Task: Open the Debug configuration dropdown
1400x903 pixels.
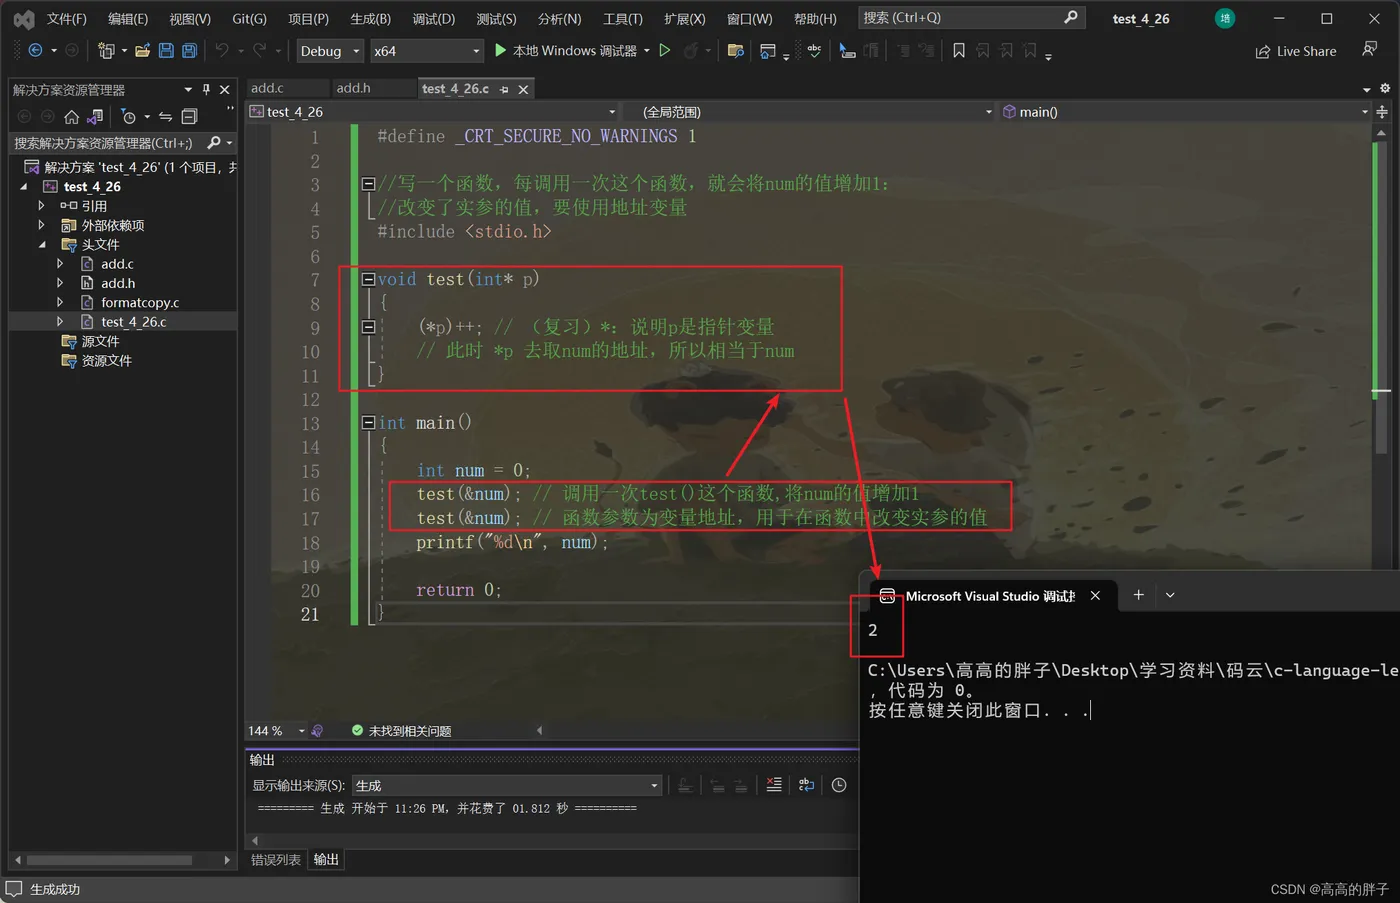Action: (x=329, y=50)
